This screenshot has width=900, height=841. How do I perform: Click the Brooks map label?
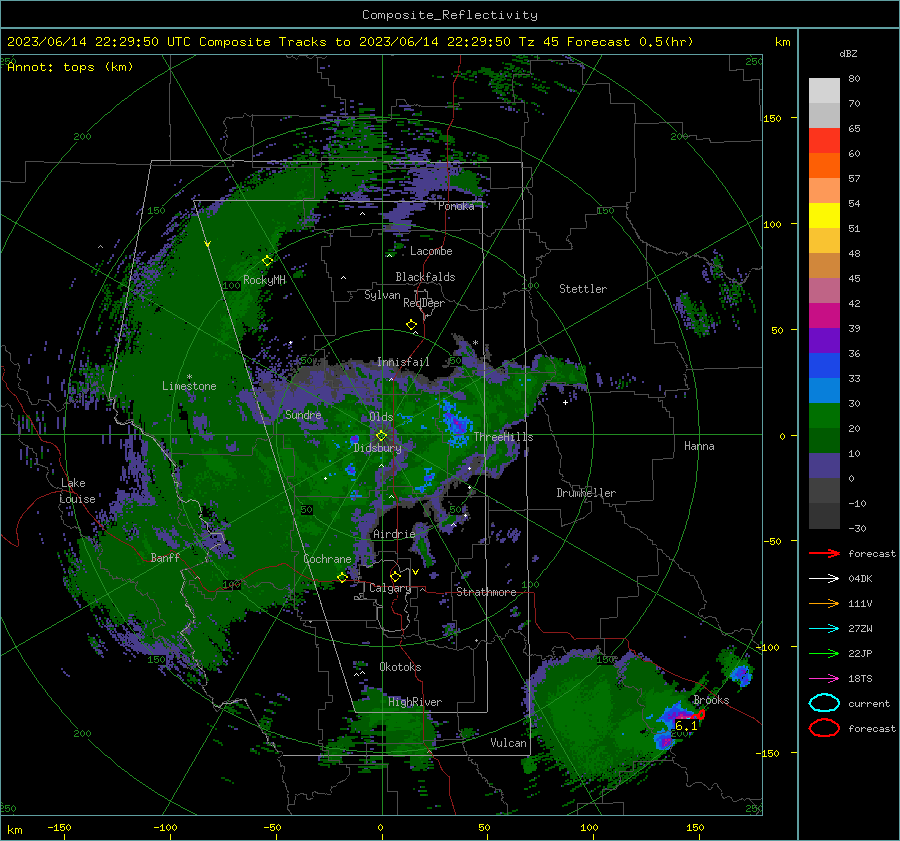click(x=711, y=700)
